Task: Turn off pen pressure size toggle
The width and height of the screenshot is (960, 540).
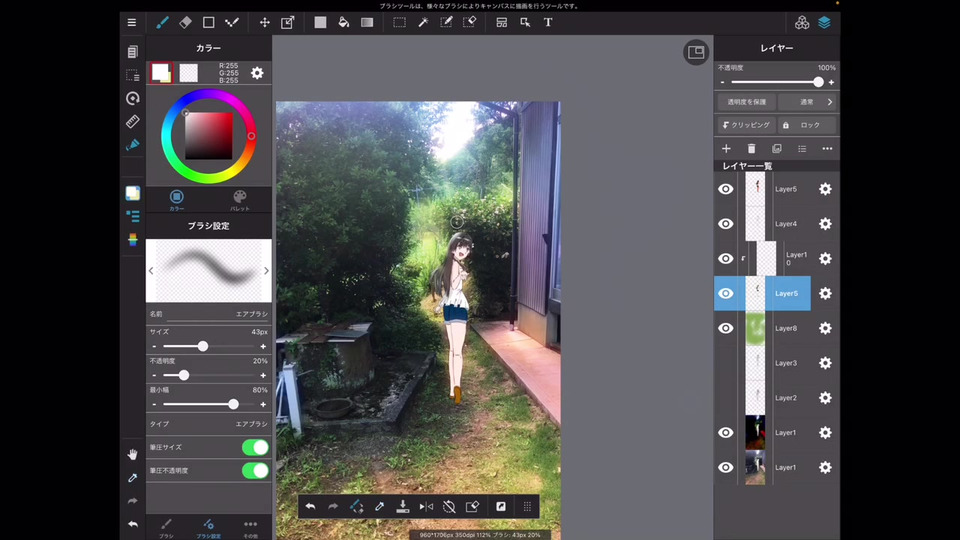Action: (255, 448)
